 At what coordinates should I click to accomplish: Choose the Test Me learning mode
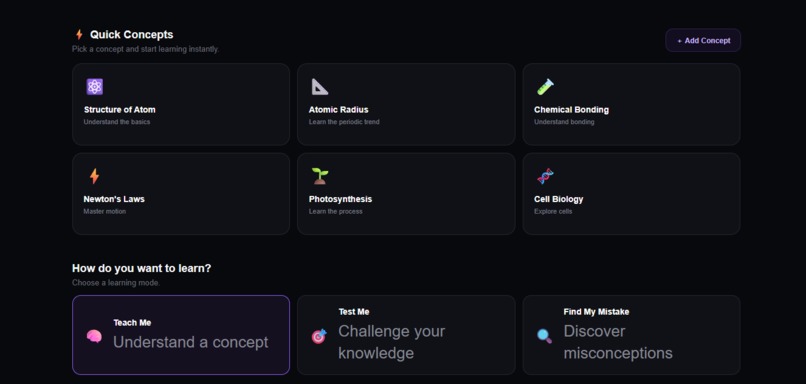[x=406, y=335]
